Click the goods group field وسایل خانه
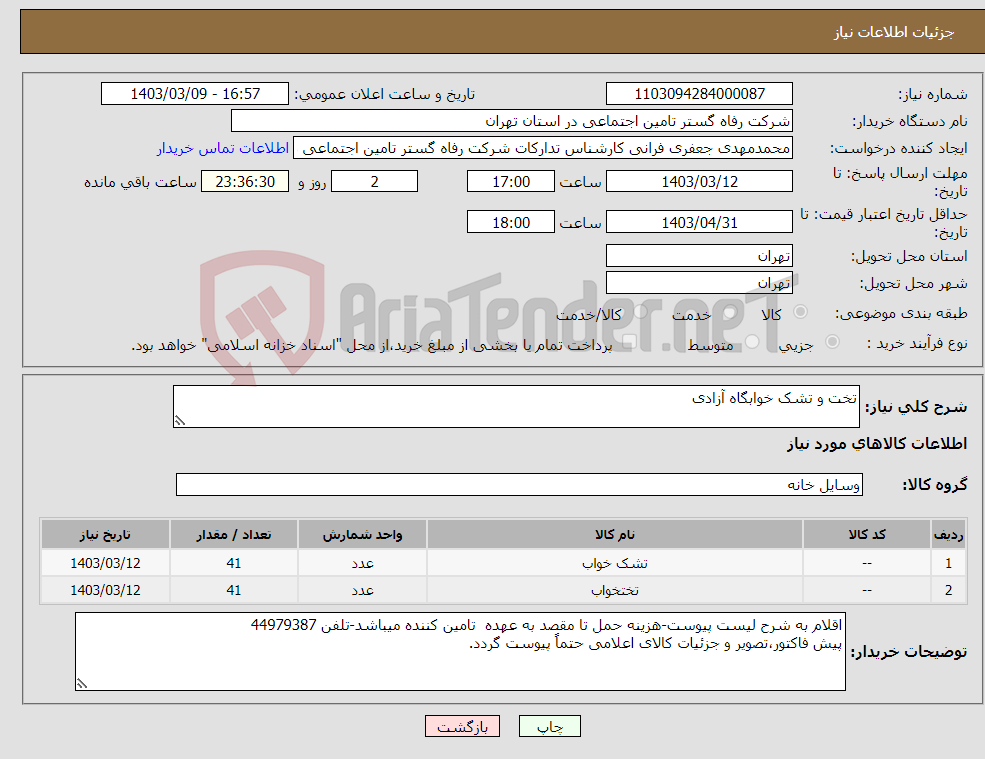 (x=520, y=484)
